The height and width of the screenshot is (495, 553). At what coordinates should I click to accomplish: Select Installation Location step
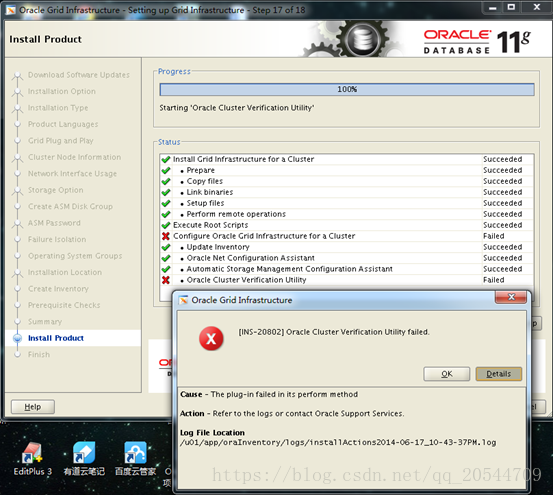65,273
